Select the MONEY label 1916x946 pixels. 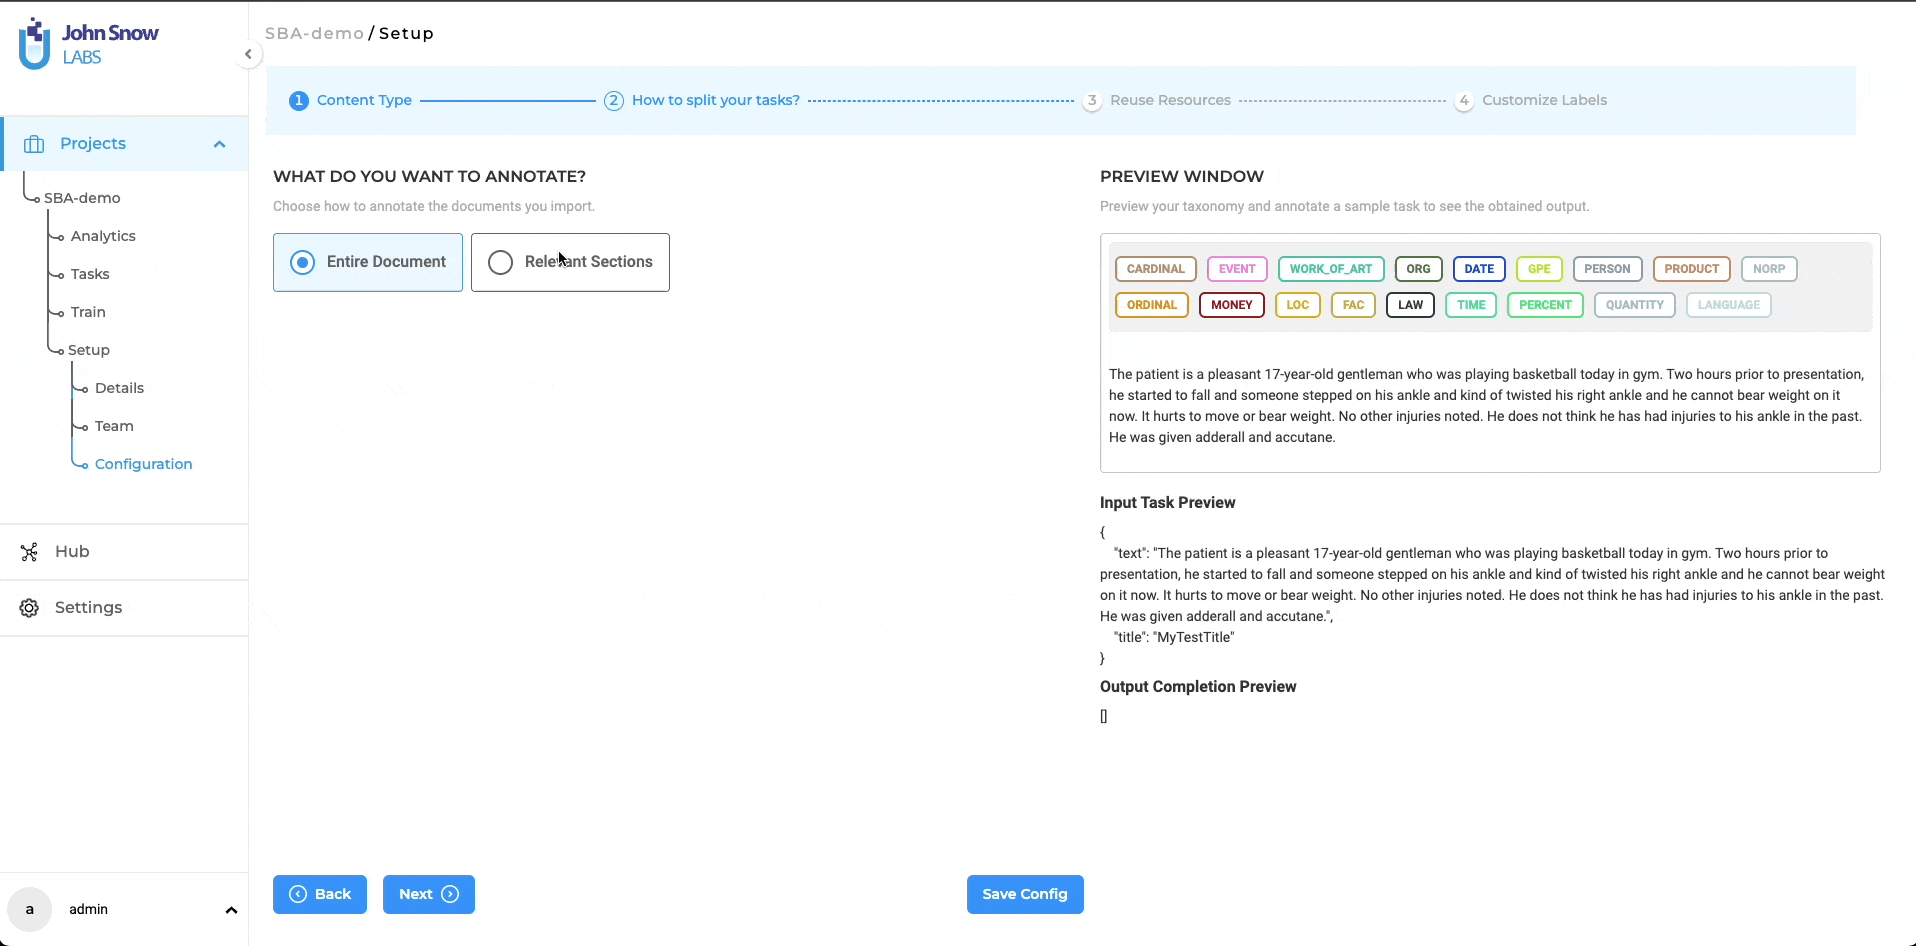(1232, 305)
